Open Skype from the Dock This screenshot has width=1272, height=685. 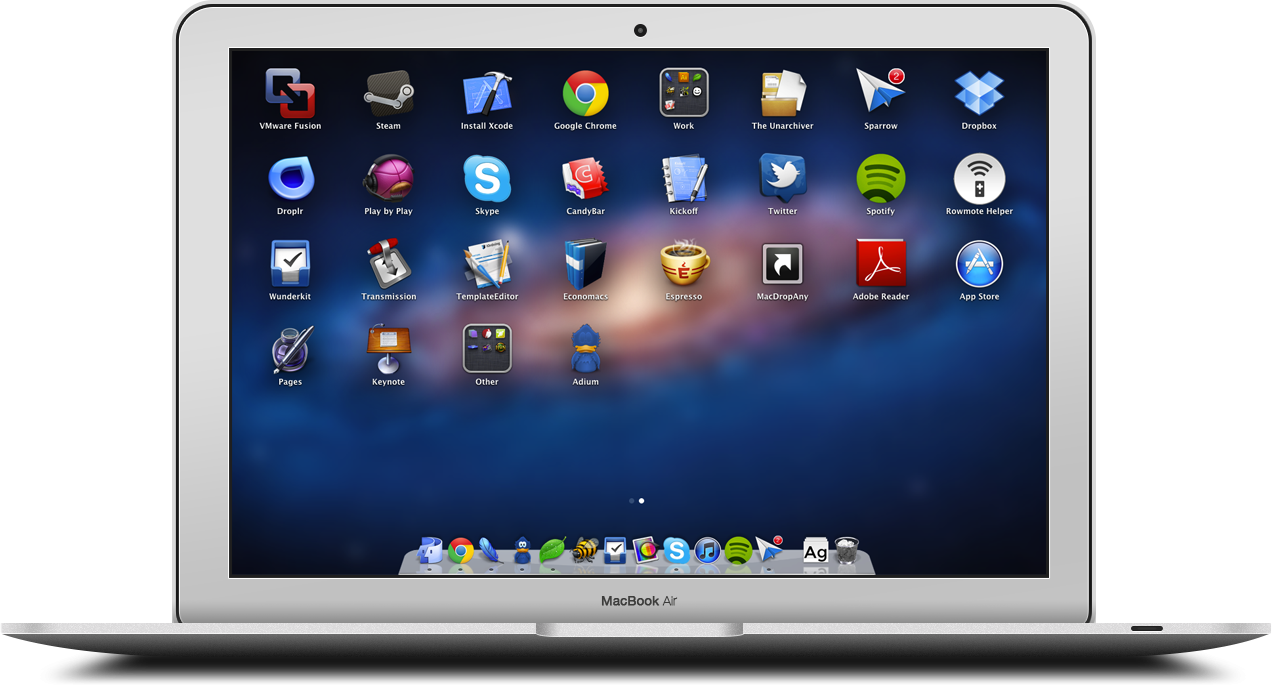point(677,550)
